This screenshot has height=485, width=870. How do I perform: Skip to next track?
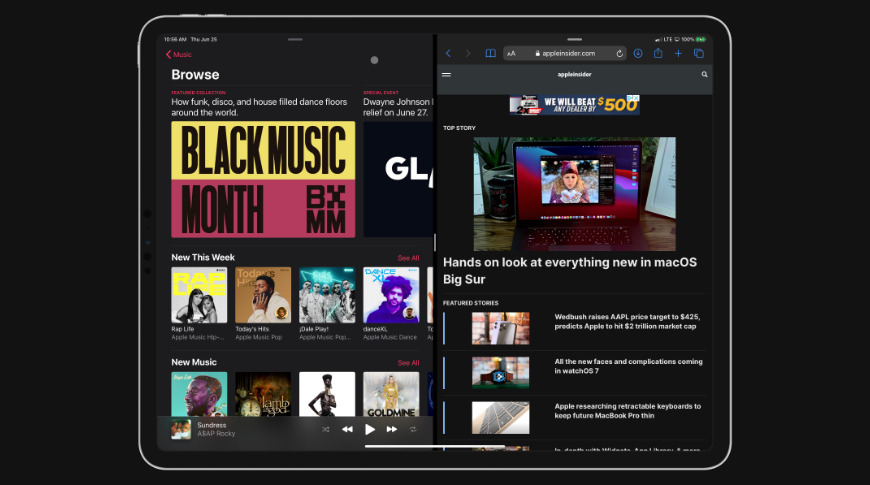(392, 430)
